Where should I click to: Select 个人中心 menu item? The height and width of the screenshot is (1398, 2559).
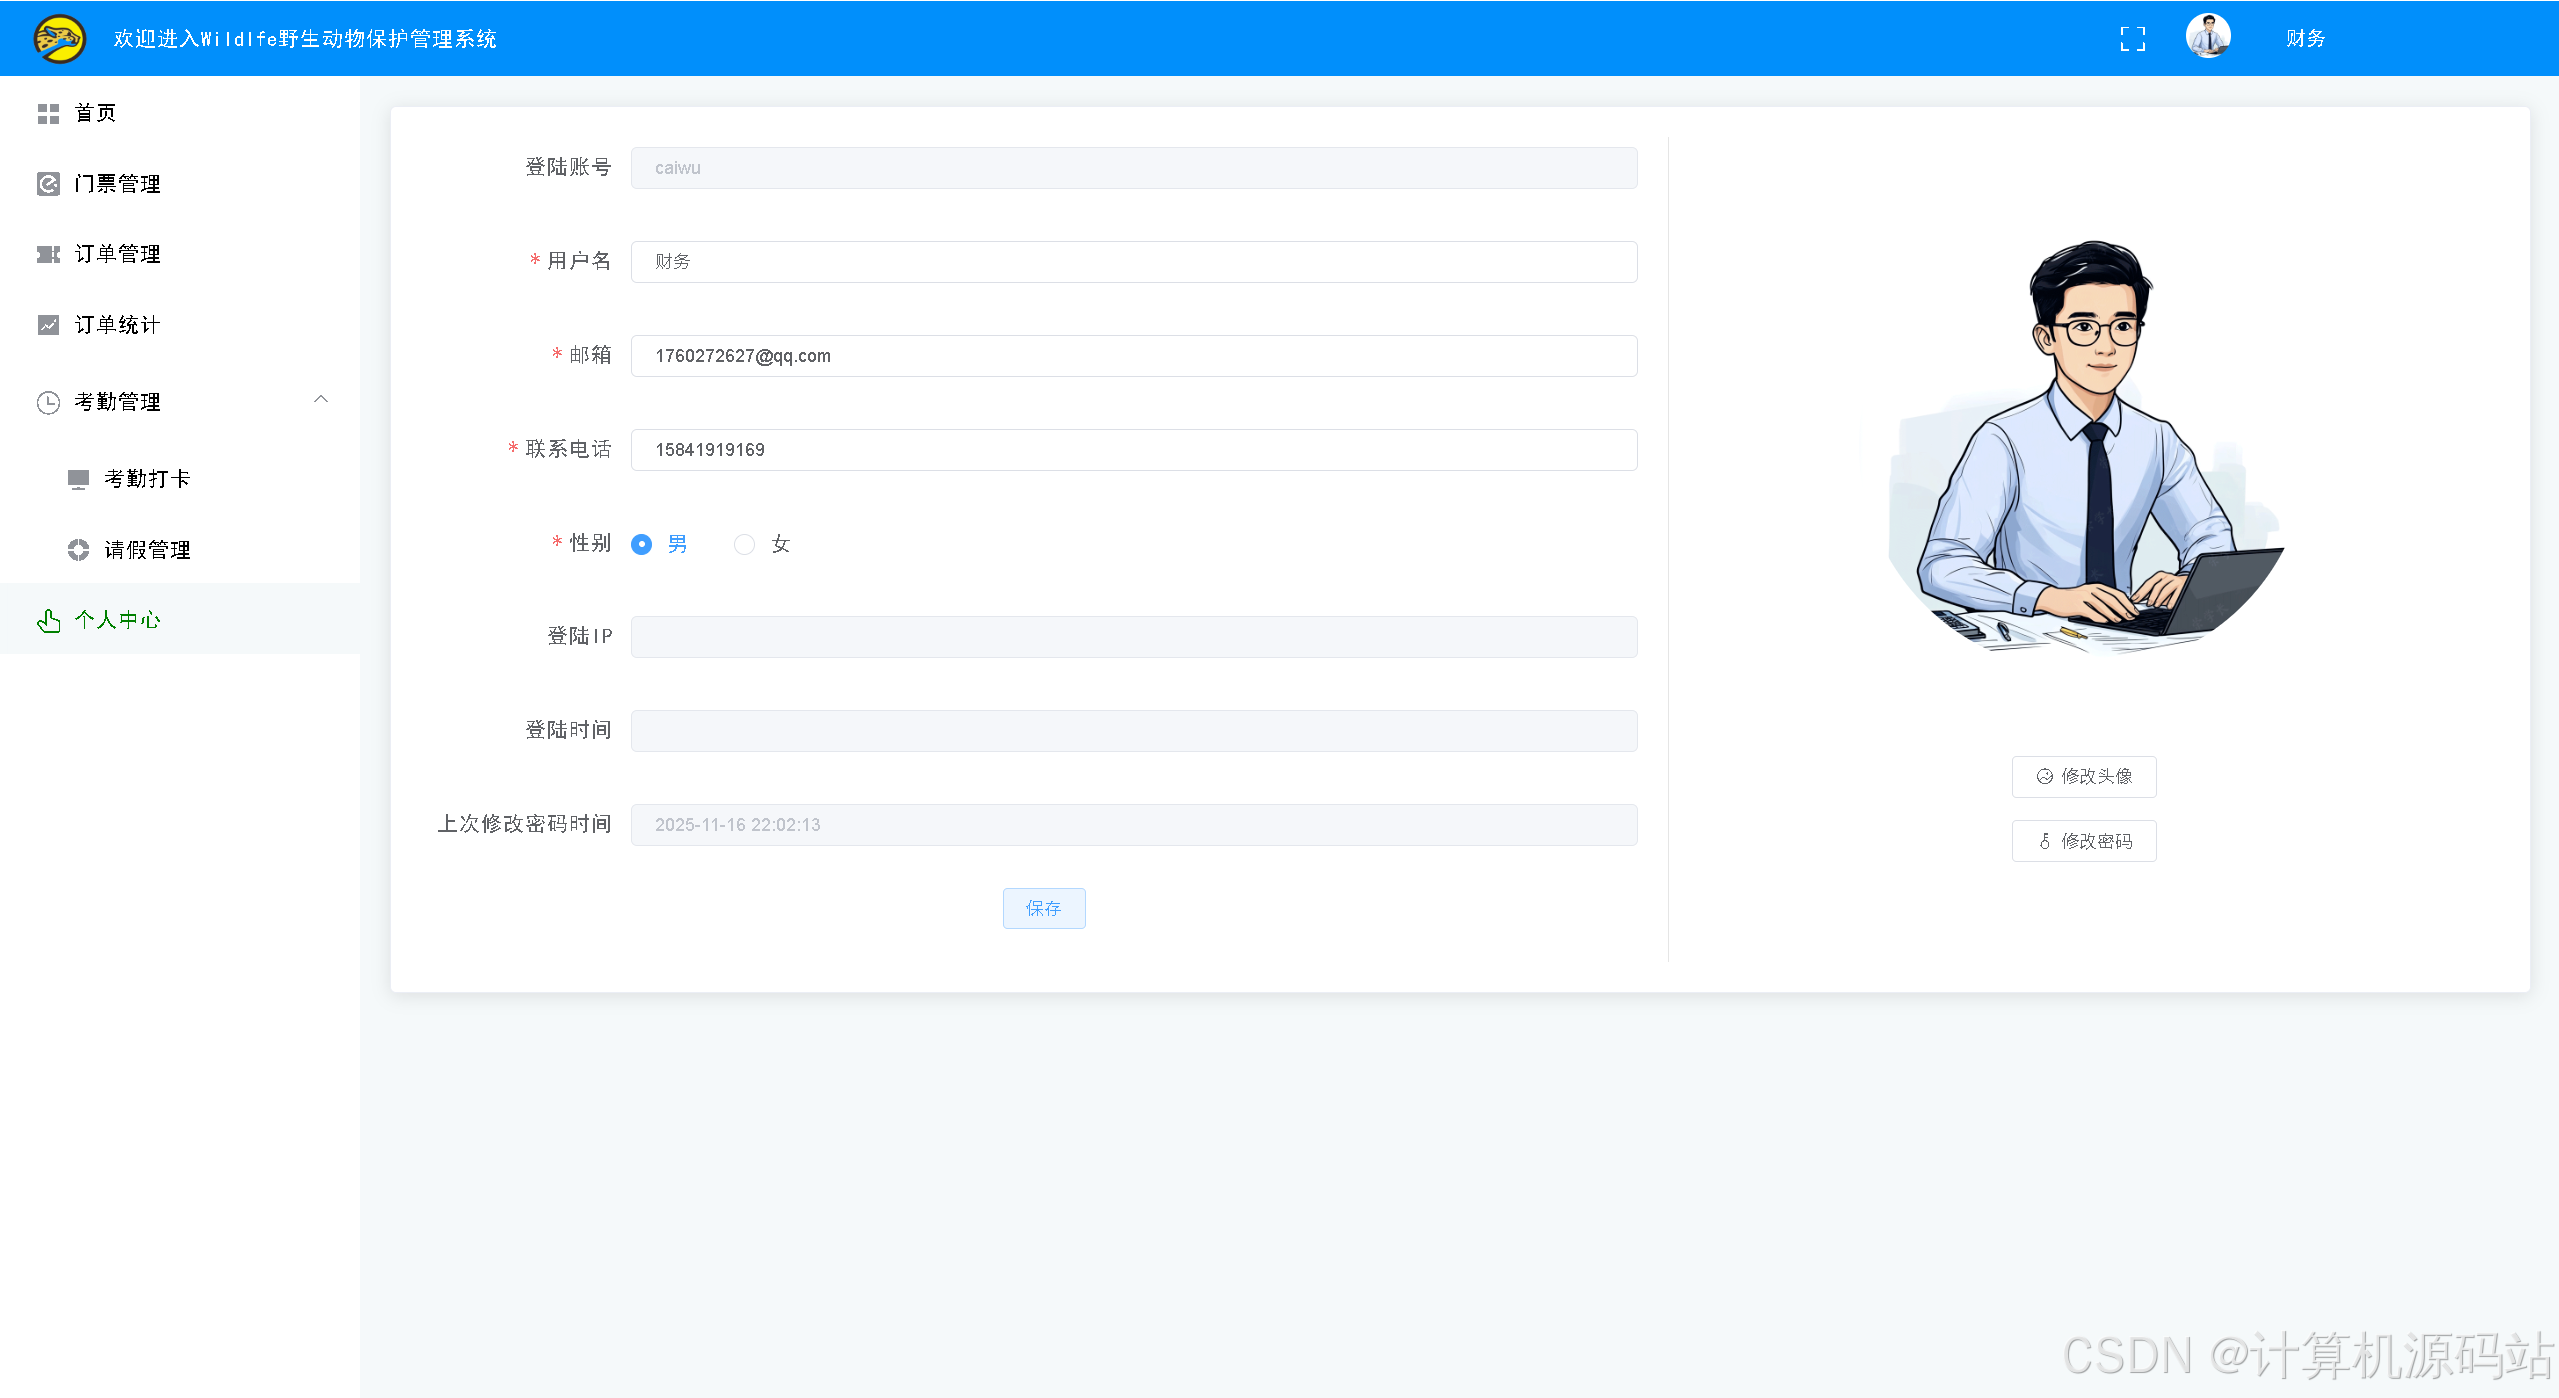click(180, 619)
